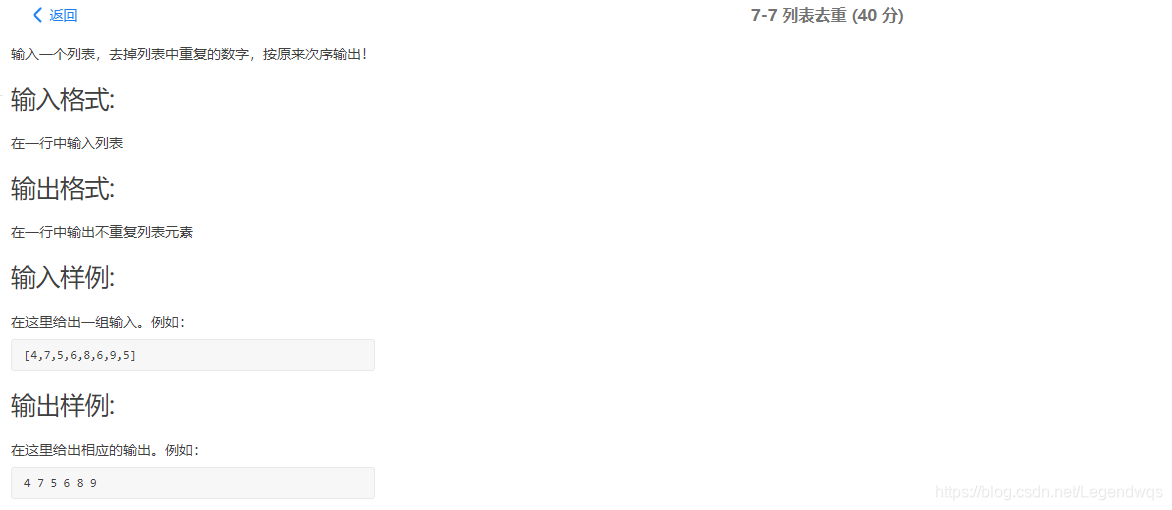Click the back chevron arrow icon
This screenshot has width=1172, height=510.
37,15
